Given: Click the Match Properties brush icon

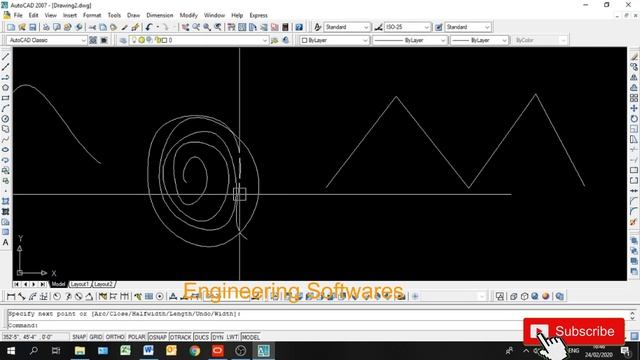Looking at the screenshot, I should (124, 27).
